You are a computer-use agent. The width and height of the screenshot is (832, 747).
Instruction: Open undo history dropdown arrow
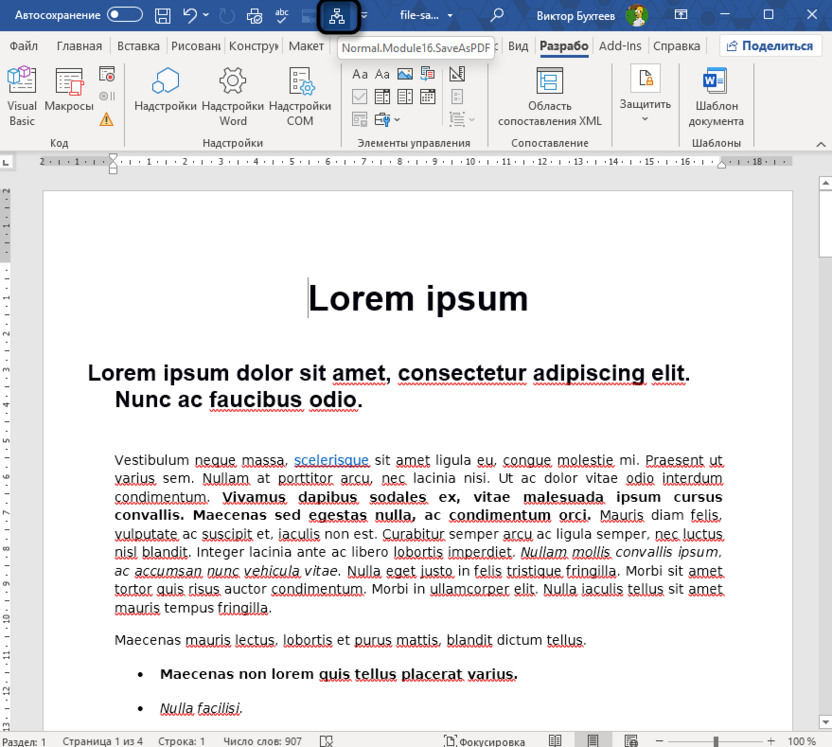206,15
